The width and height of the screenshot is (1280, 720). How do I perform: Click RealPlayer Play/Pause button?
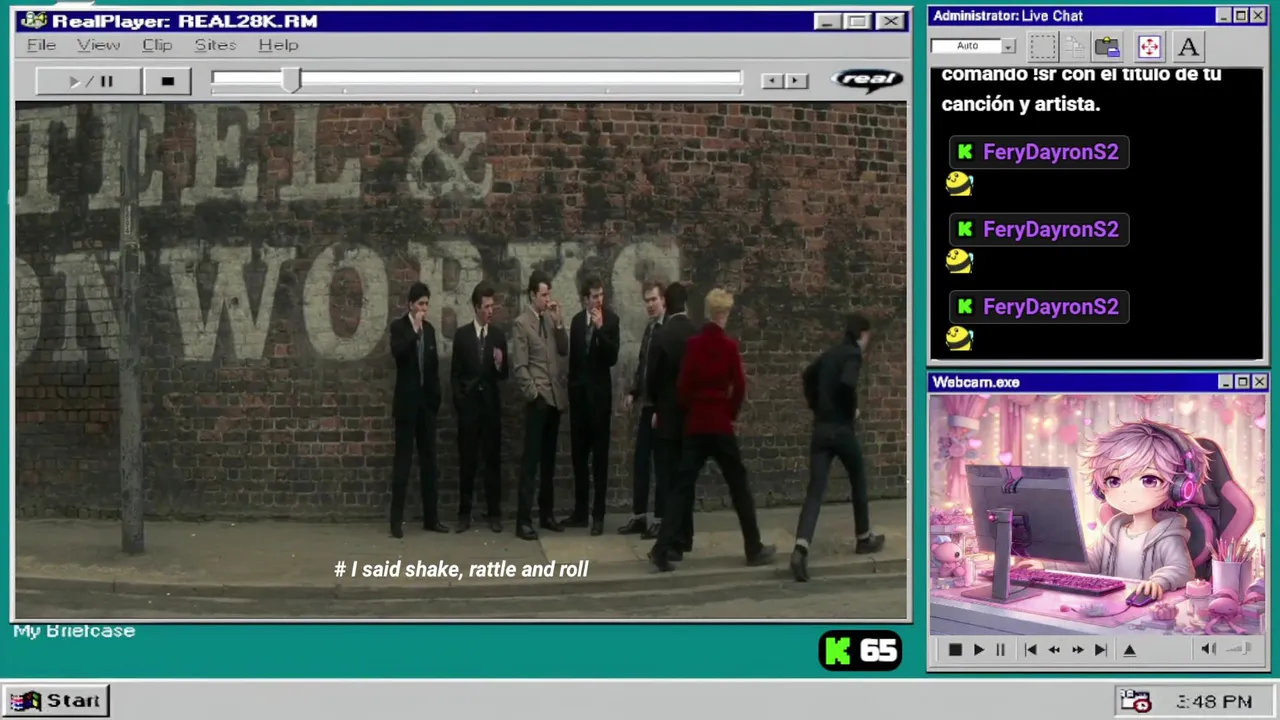[x=89, y=81]
